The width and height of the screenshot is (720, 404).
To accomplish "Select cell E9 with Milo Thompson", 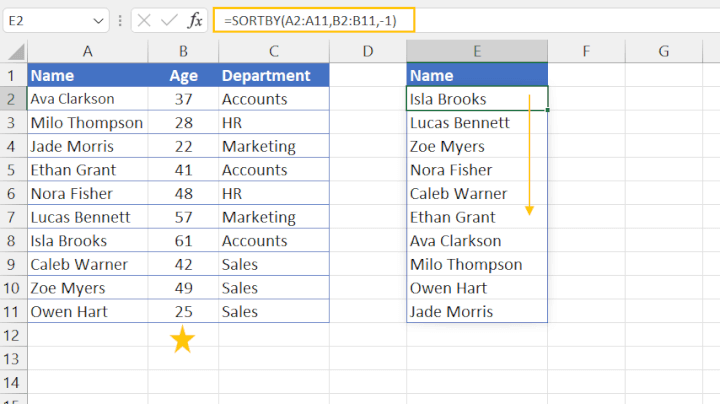I will pyautogui.click(x=477, y=264).
